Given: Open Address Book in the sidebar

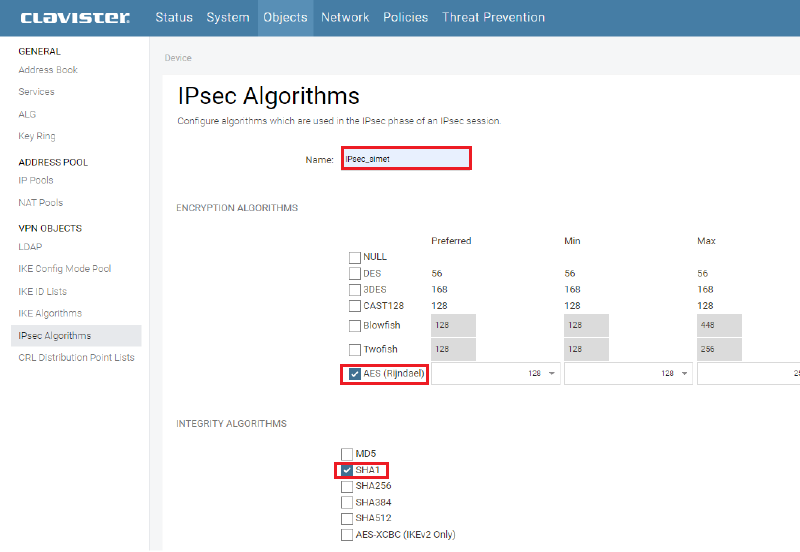Looking at the screenshot, I should 48,70.
